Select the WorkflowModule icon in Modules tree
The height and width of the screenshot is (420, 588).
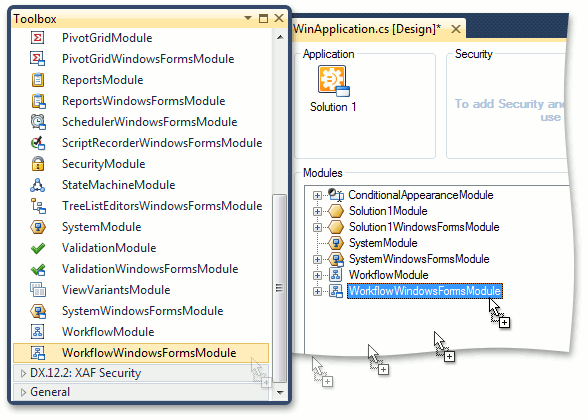[x=335, y=275]
